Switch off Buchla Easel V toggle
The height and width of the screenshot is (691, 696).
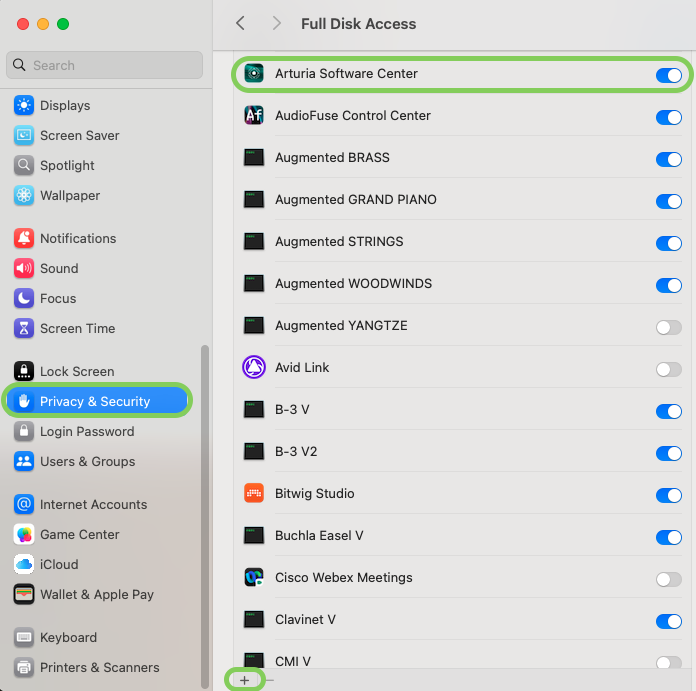tap(668, 537)
